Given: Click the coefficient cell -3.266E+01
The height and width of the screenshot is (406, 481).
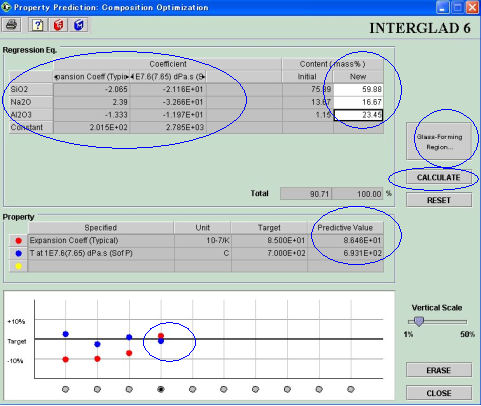Looking at the screenshot, I should (x=168, y=102).
